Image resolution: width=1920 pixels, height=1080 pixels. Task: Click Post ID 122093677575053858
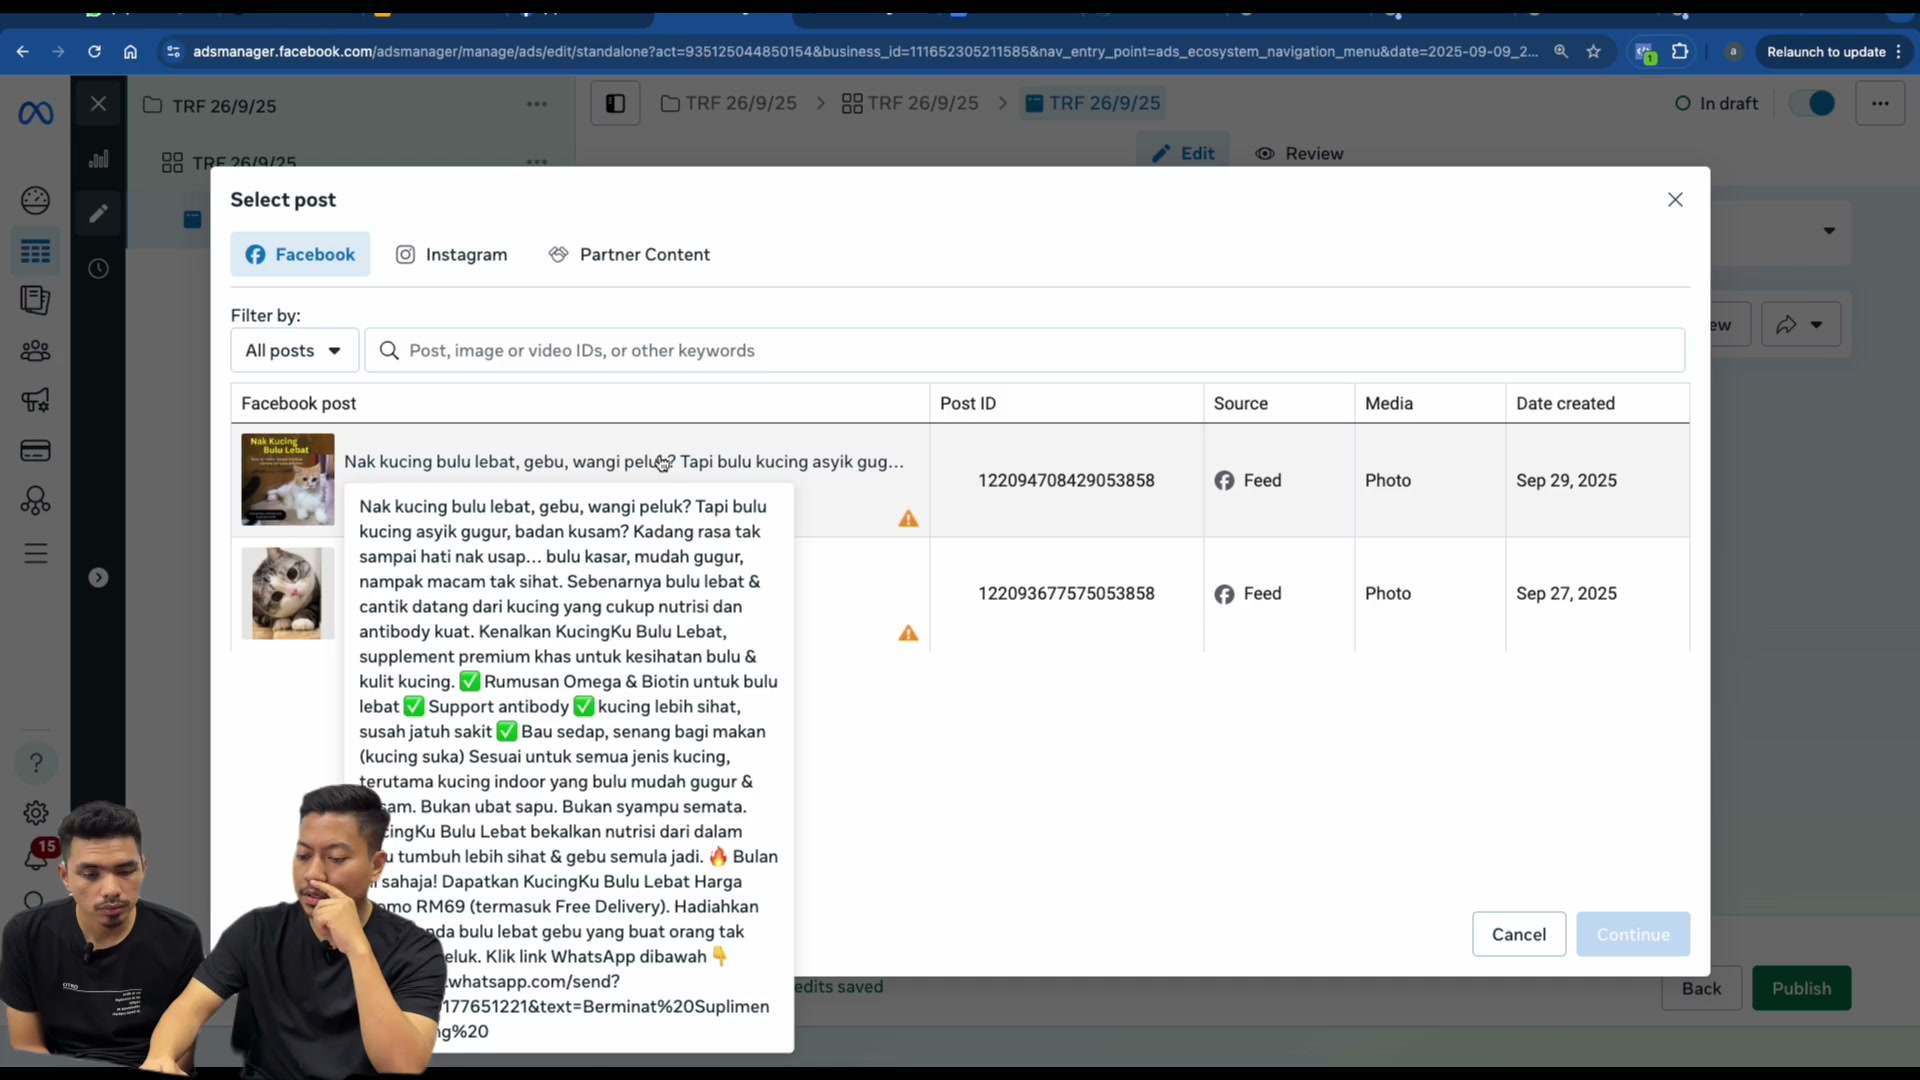[x=1066, y=593]
